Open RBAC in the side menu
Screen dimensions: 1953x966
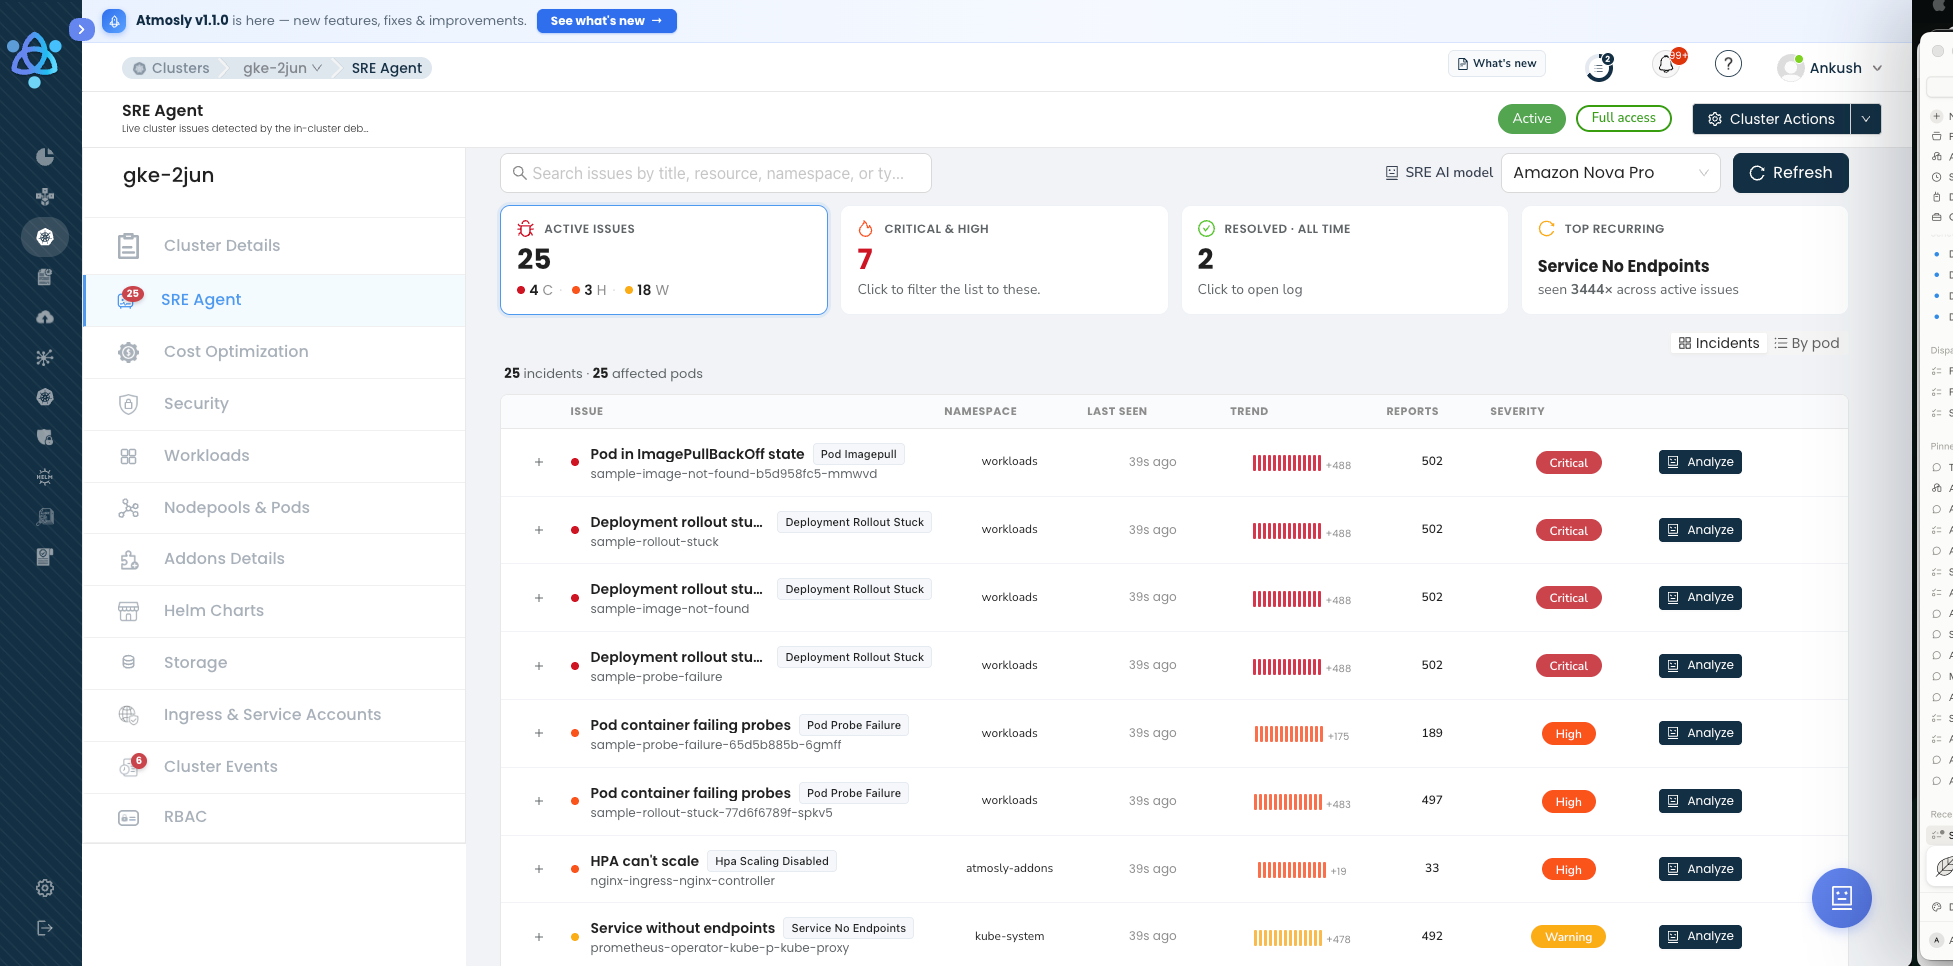(x=274, y=818)
